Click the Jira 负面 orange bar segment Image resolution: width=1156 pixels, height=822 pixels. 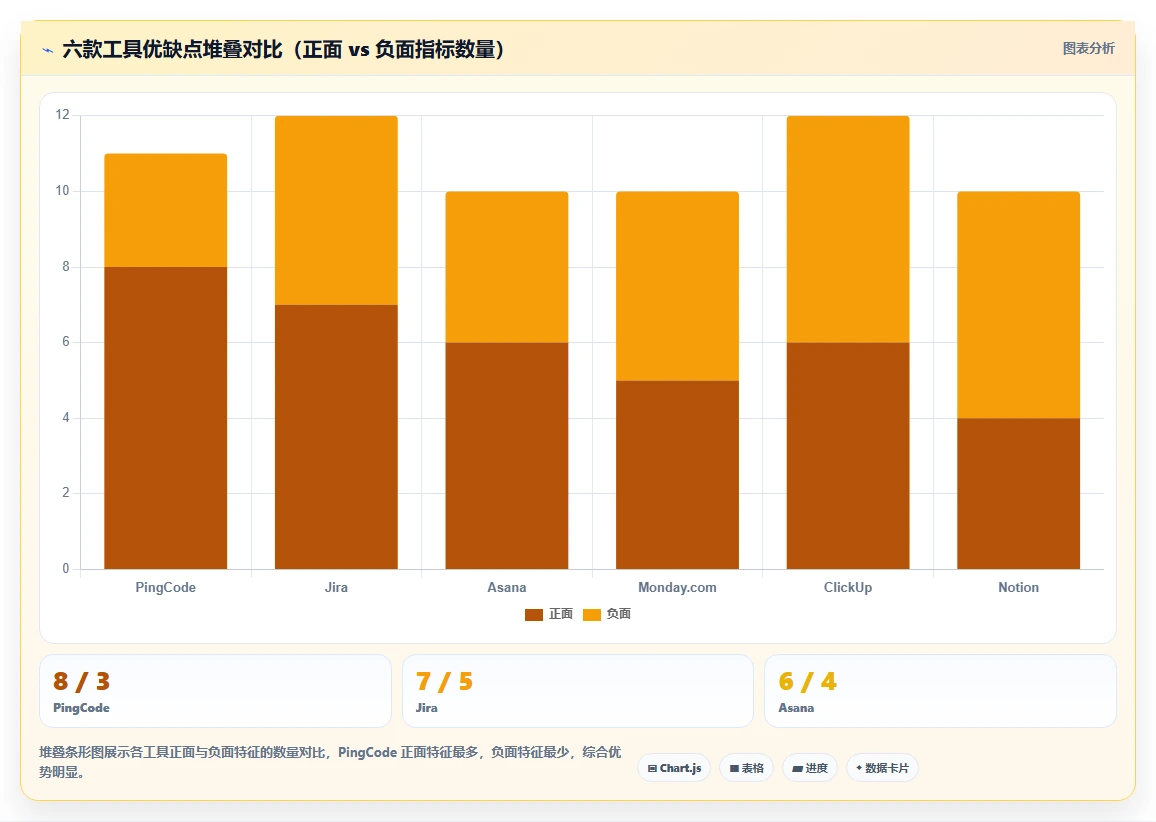coord(336,210)
